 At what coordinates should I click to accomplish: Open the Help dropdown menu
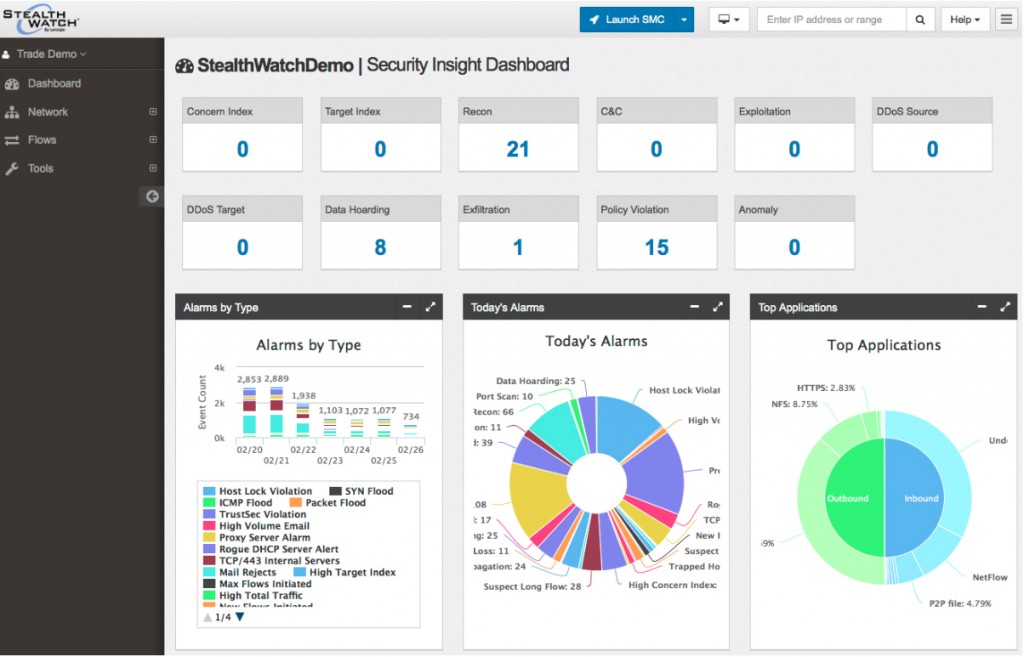coord(965,20)
